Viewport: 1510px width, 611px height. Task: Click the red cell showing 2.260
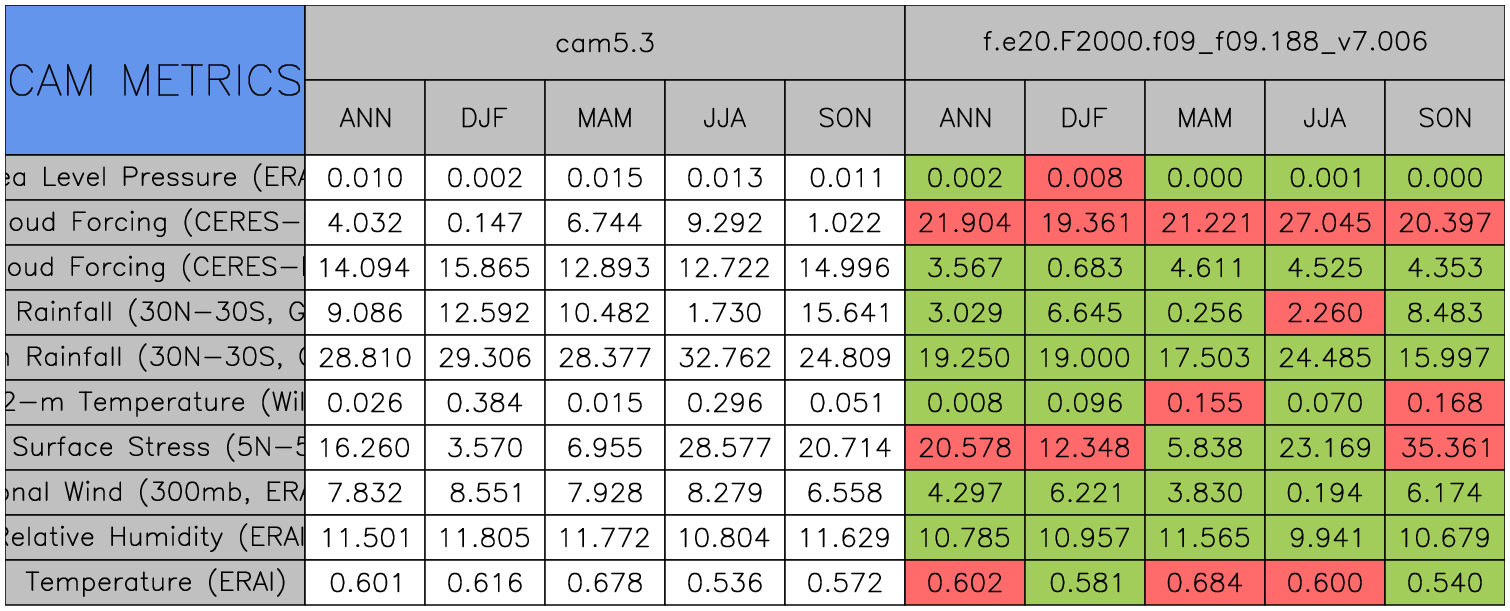point(1324,313)
